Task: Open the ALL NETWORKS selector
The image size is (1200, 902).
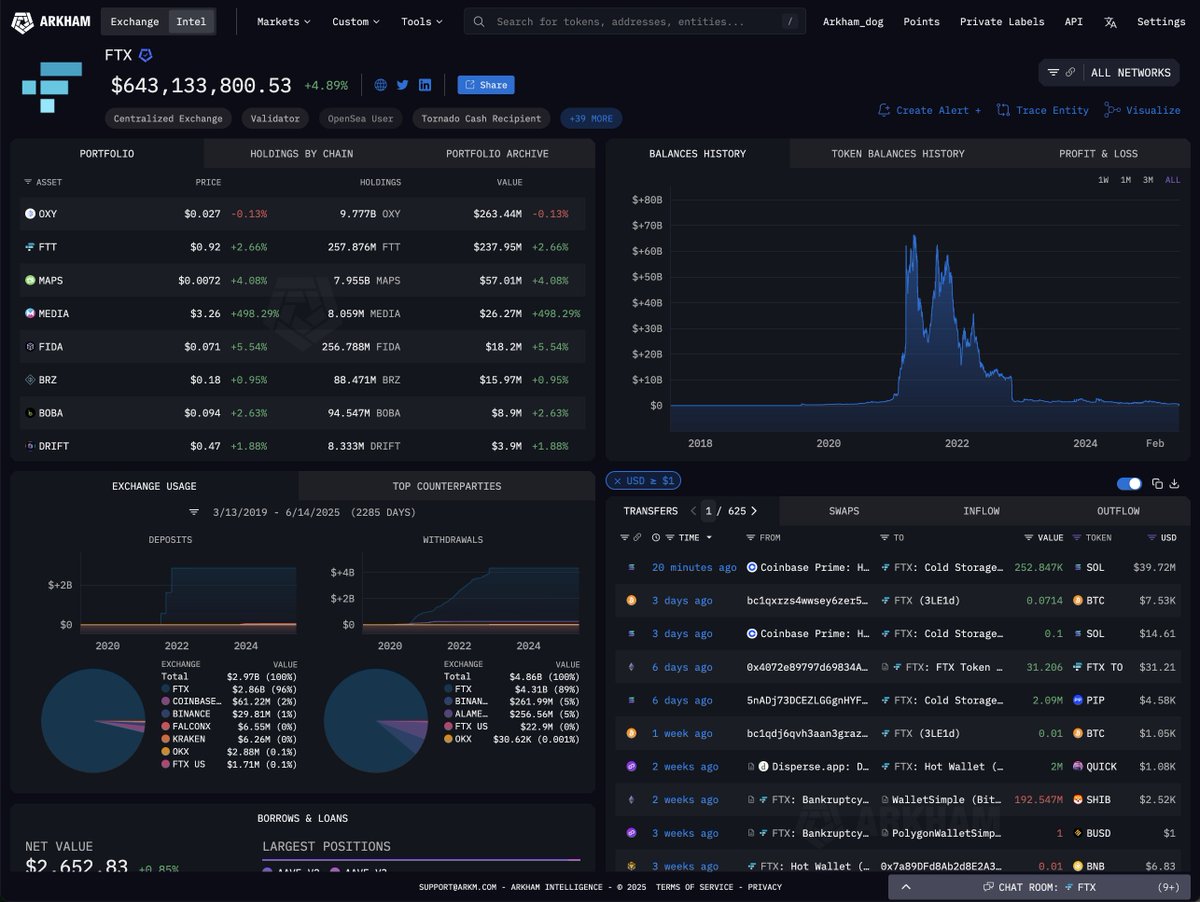Action: click(1109, 73)
